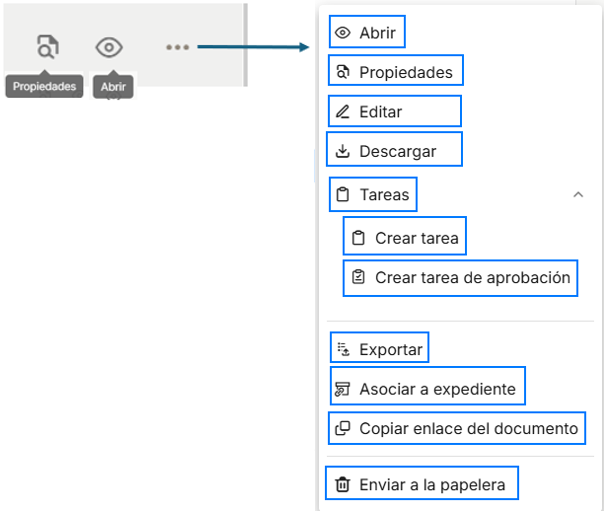The image size is (604, 511).
Task: Choose Crear tarea from the Tareas submenu
Action: click(404, 238)
